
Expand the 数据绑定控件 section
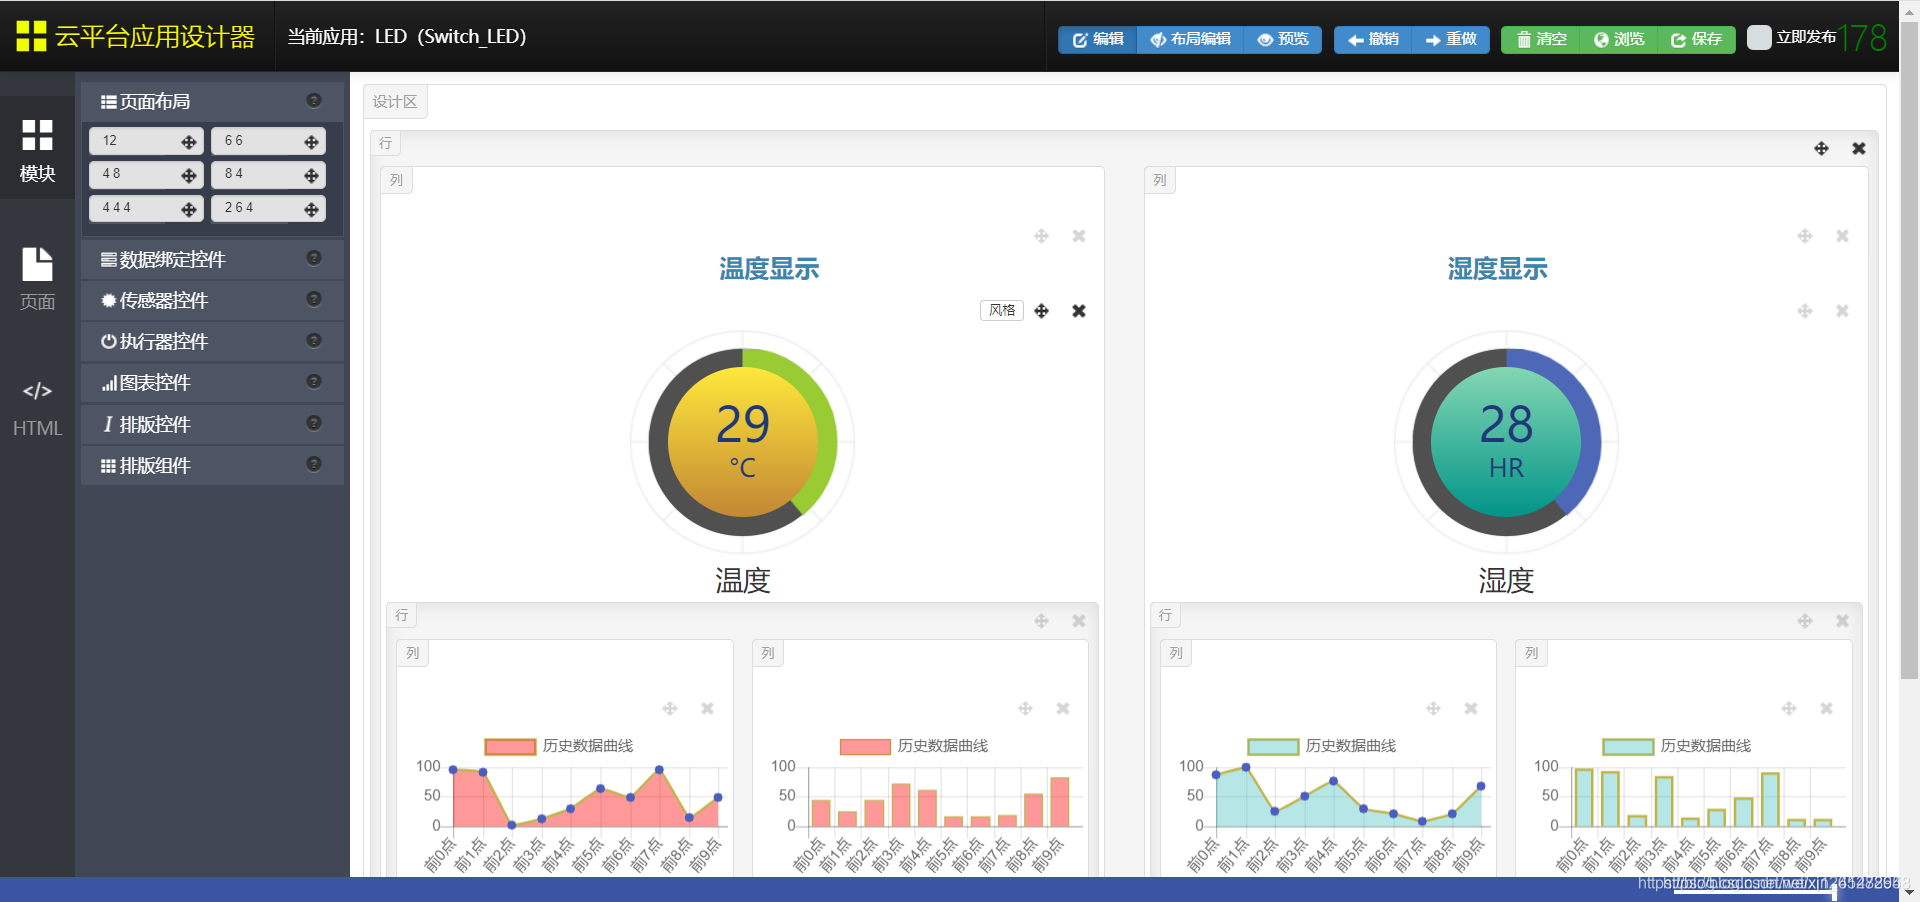[212, 259]
